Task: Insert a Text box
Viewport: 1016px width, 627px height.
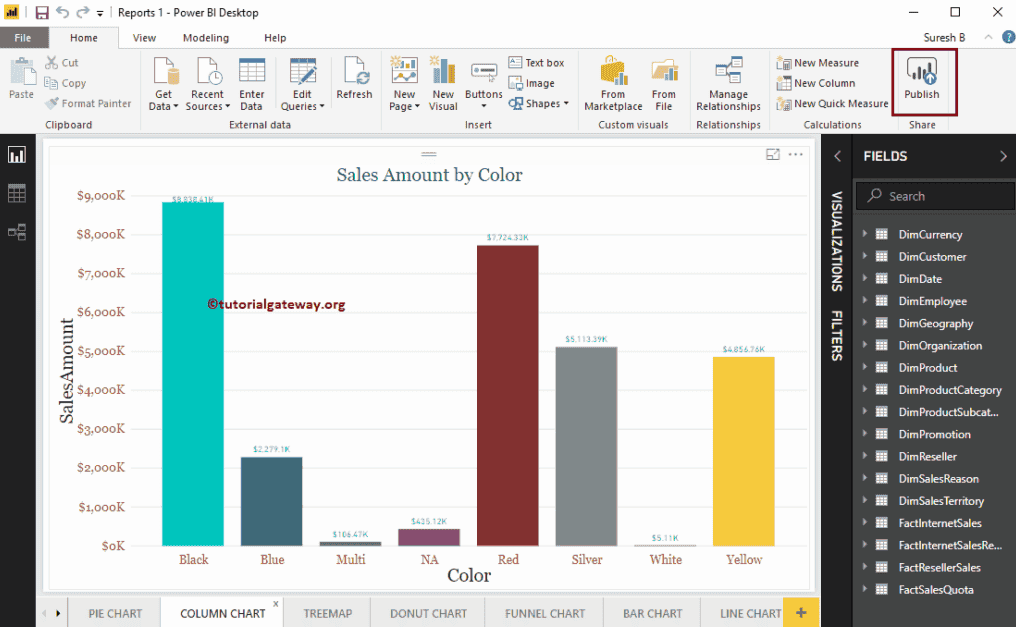Action: coord(537,63)
